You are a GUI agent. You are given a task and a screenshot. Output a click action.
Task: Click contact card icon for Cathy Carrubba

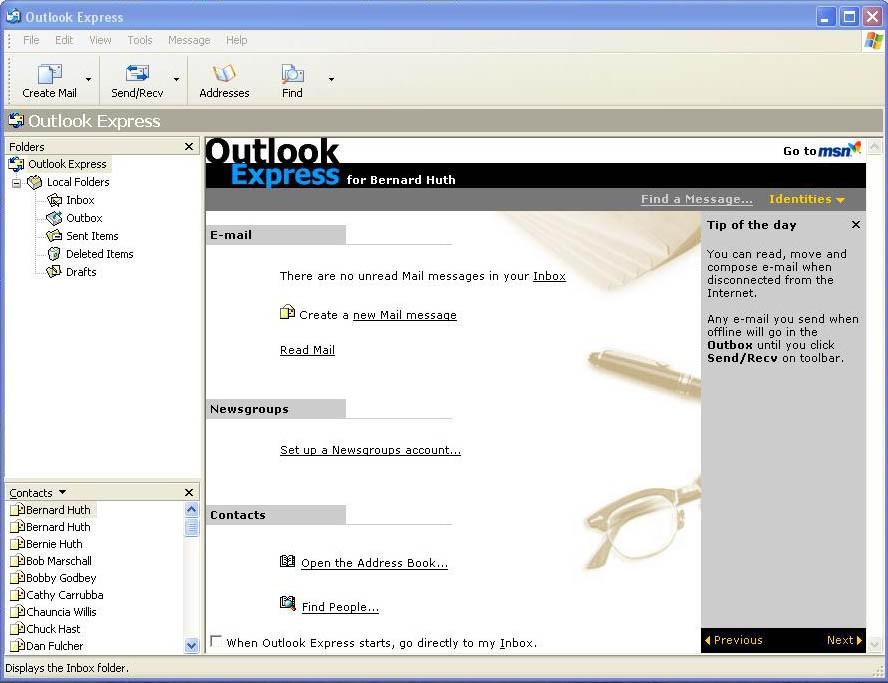pos(18,595)
